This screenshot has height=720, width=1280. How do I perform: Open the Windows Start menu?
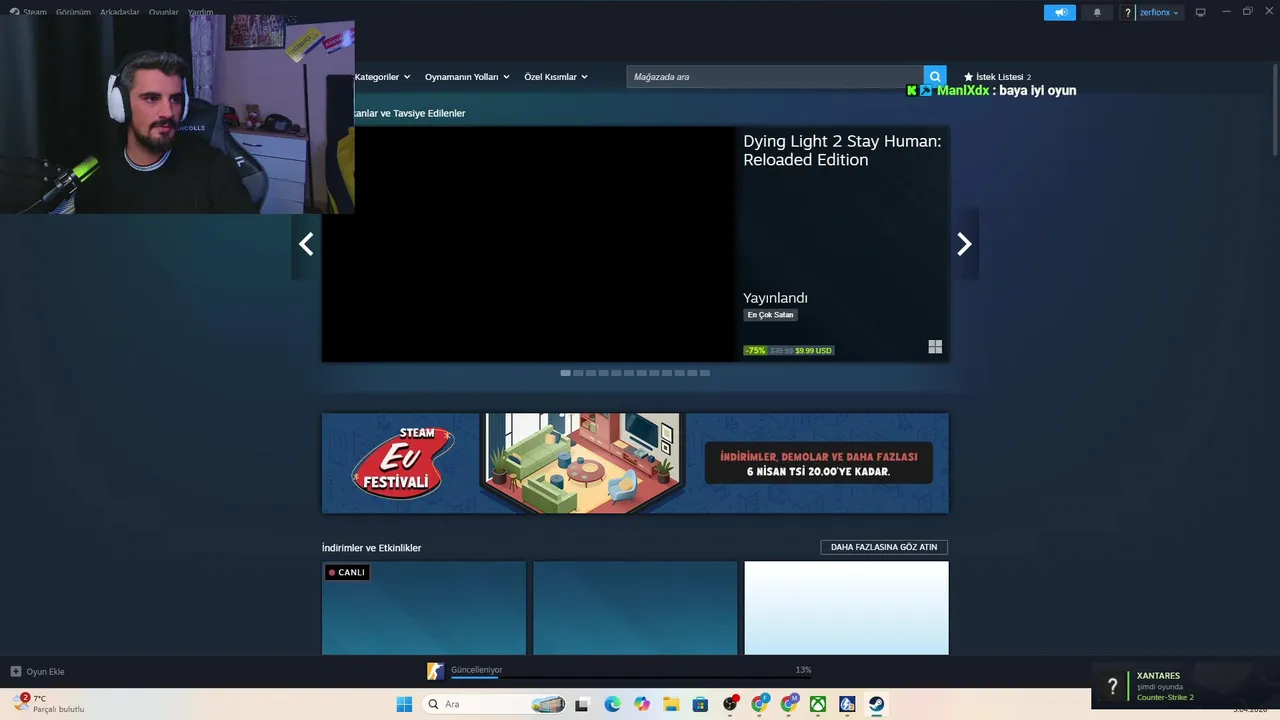404,704
